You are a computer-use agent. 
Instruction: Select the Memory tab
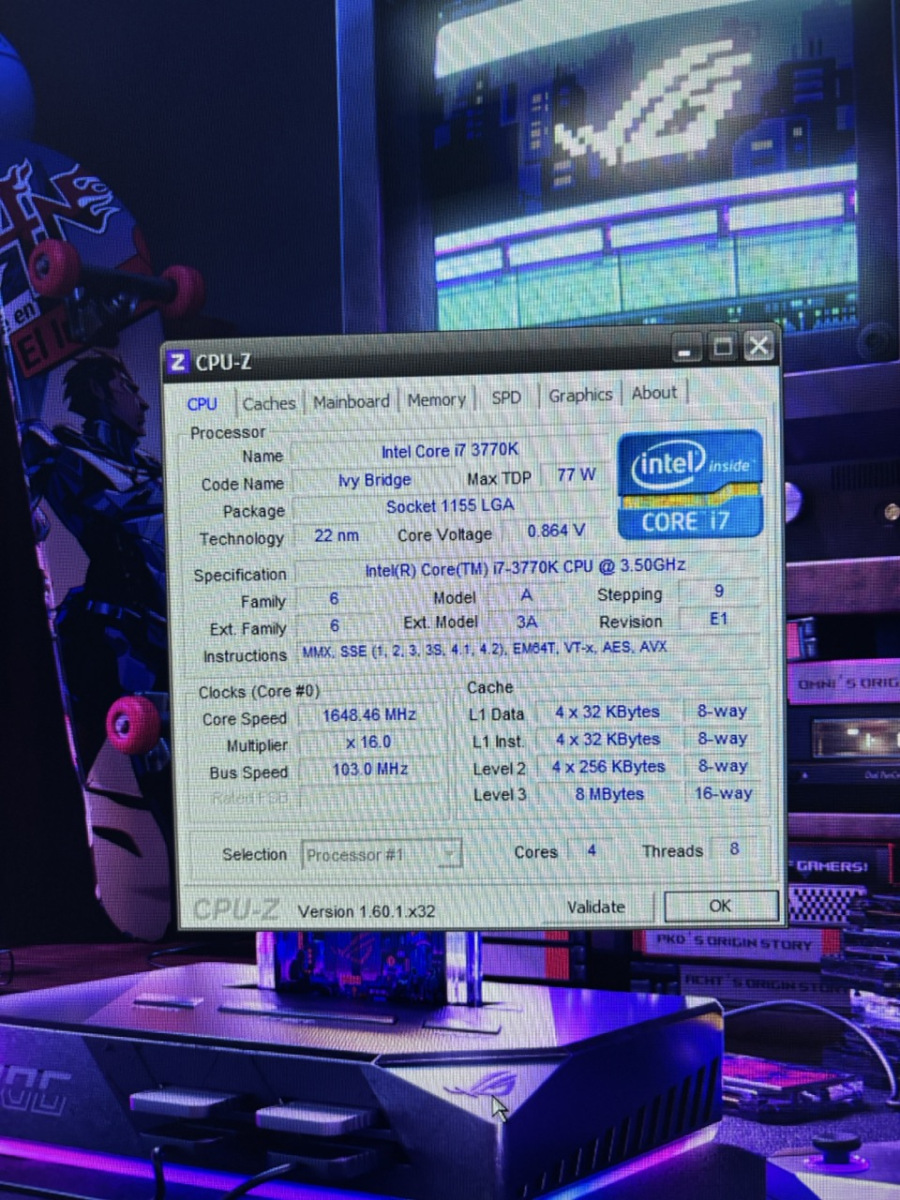(x=436, y=399)
